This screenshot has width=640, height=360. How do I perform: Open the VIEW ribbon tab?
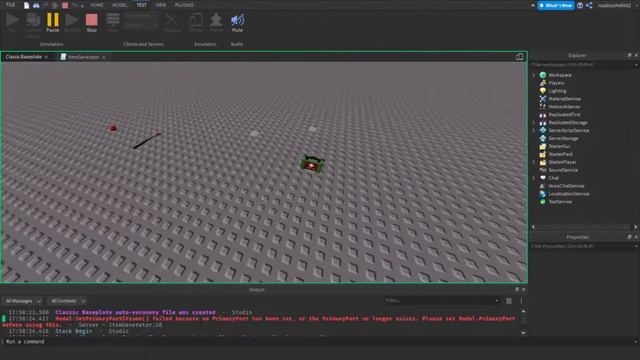pos(161,5)
